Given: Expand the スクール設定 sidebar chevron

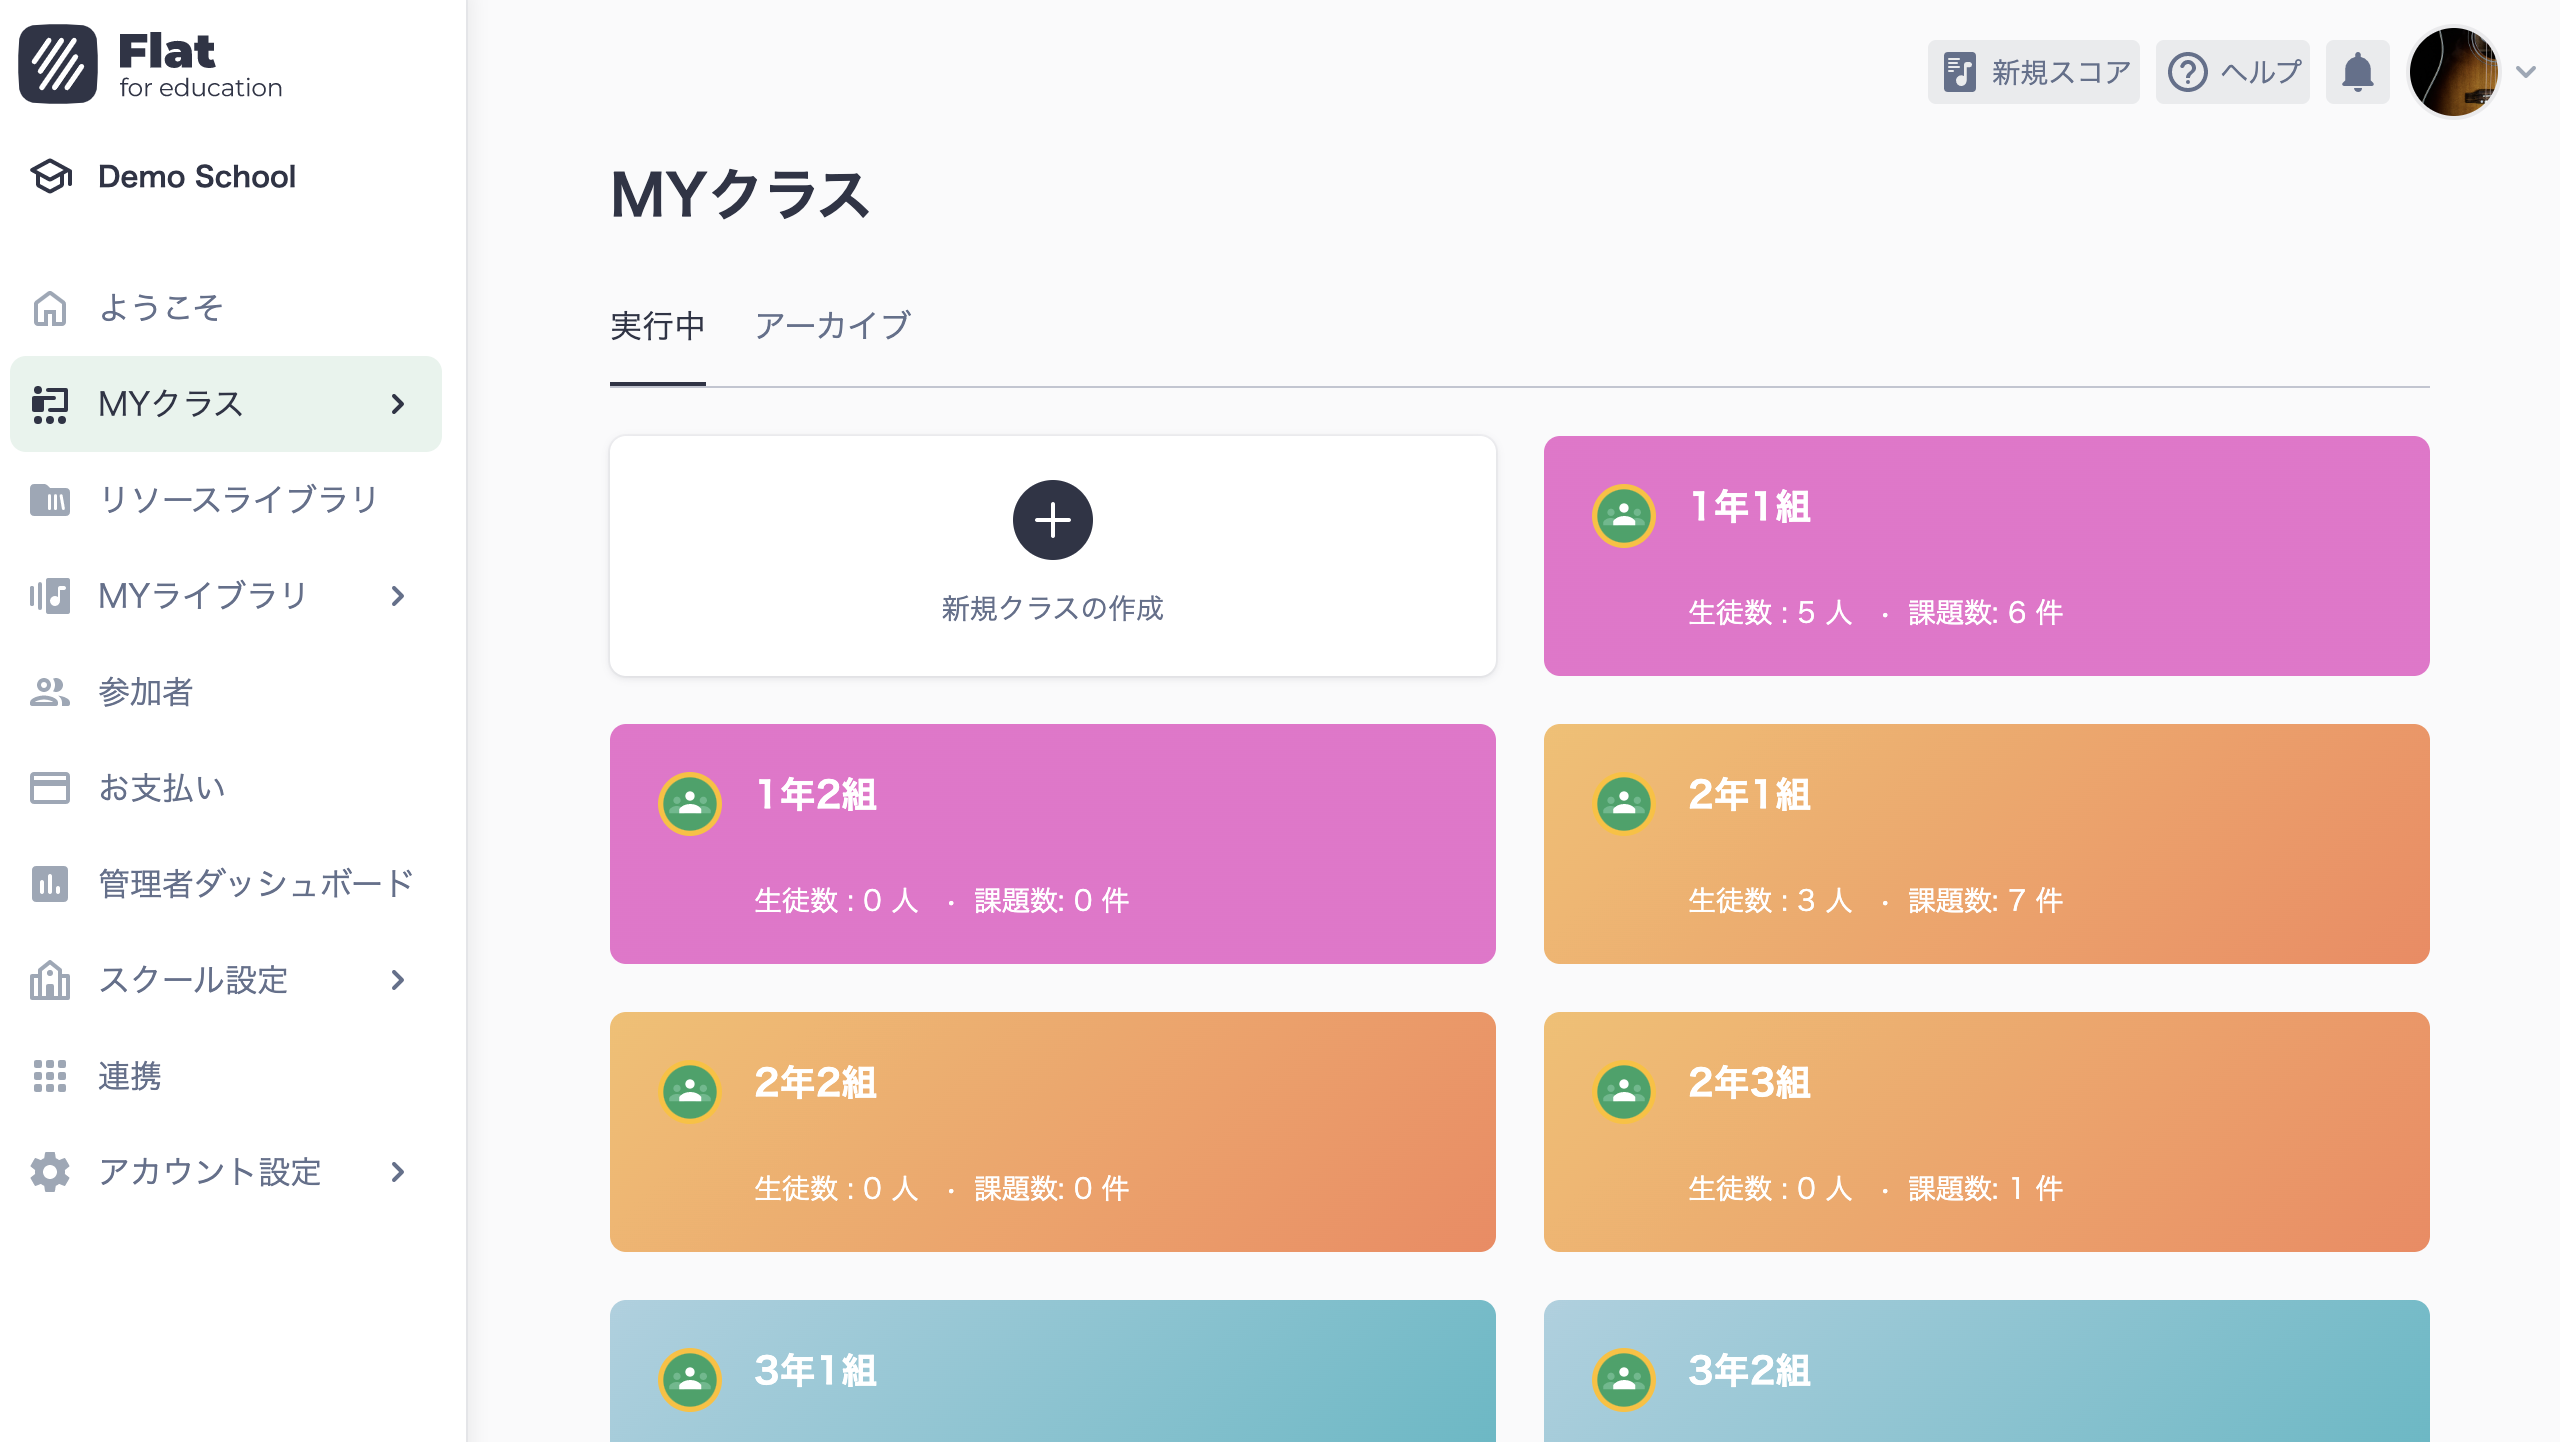Looking at the screenshot, I should (x=397, y=979).
